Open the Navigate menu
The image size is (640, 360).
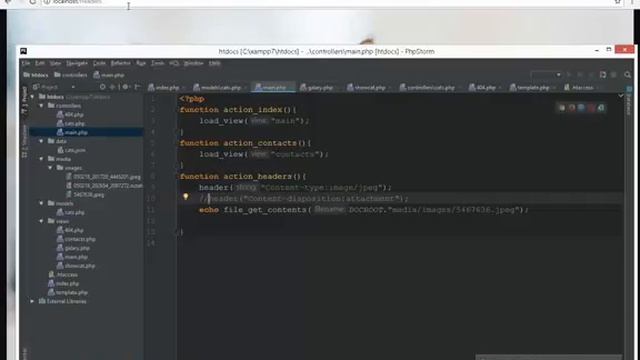pos(77,63)
